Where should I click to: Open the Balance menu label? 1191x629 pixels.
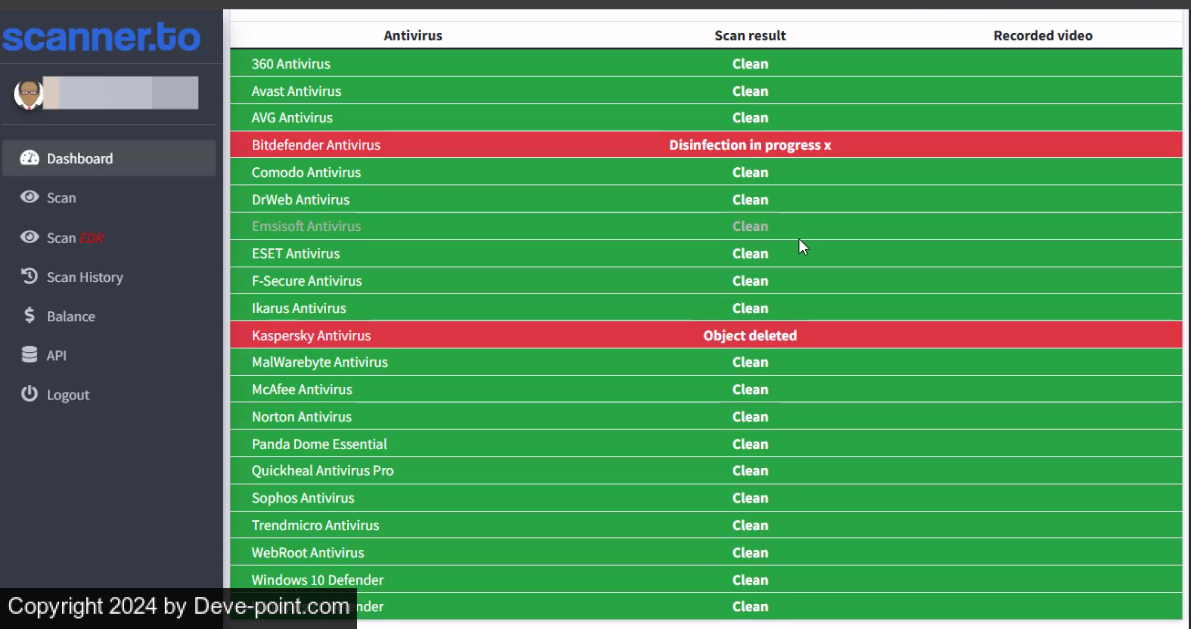71,316
